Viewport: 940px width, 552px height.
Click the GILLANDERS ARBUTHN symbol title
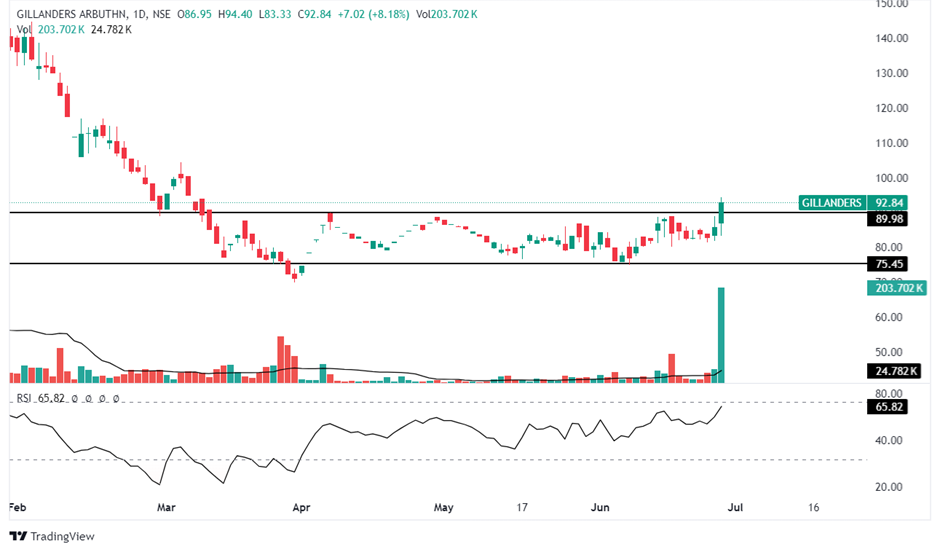[71, 15]
